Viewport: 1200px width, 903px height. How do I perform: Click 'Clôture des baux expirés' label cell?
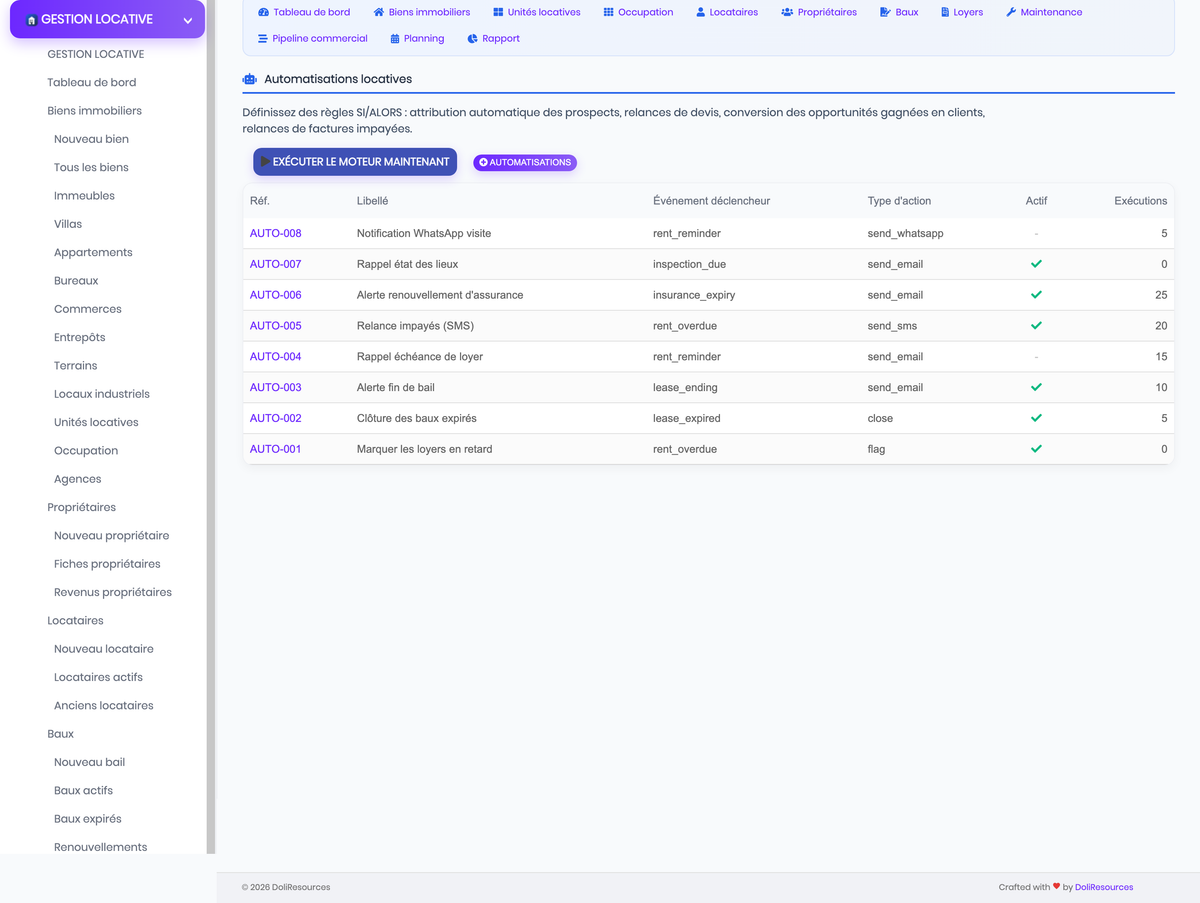pyautogui.click(x=418, y=418)
